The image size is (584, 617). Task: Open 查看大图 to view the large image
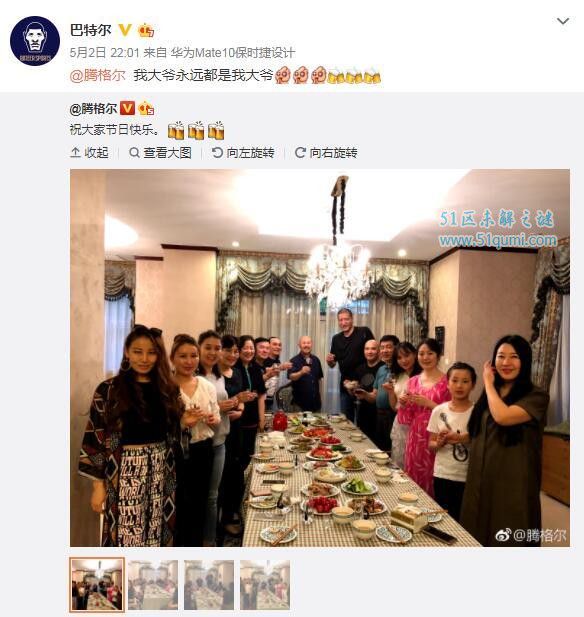160,153
